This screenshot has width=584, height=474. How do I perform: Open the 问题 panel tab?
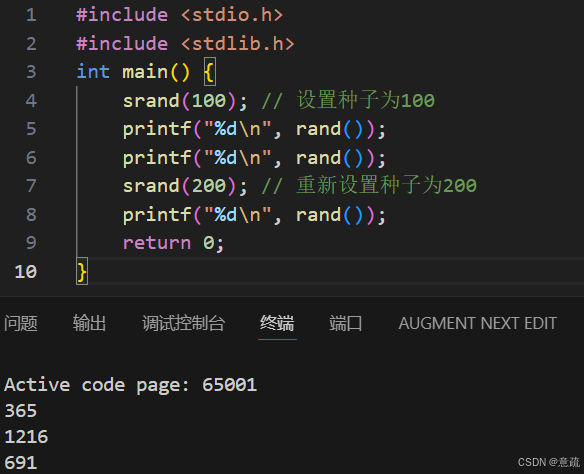click(21, 323)
